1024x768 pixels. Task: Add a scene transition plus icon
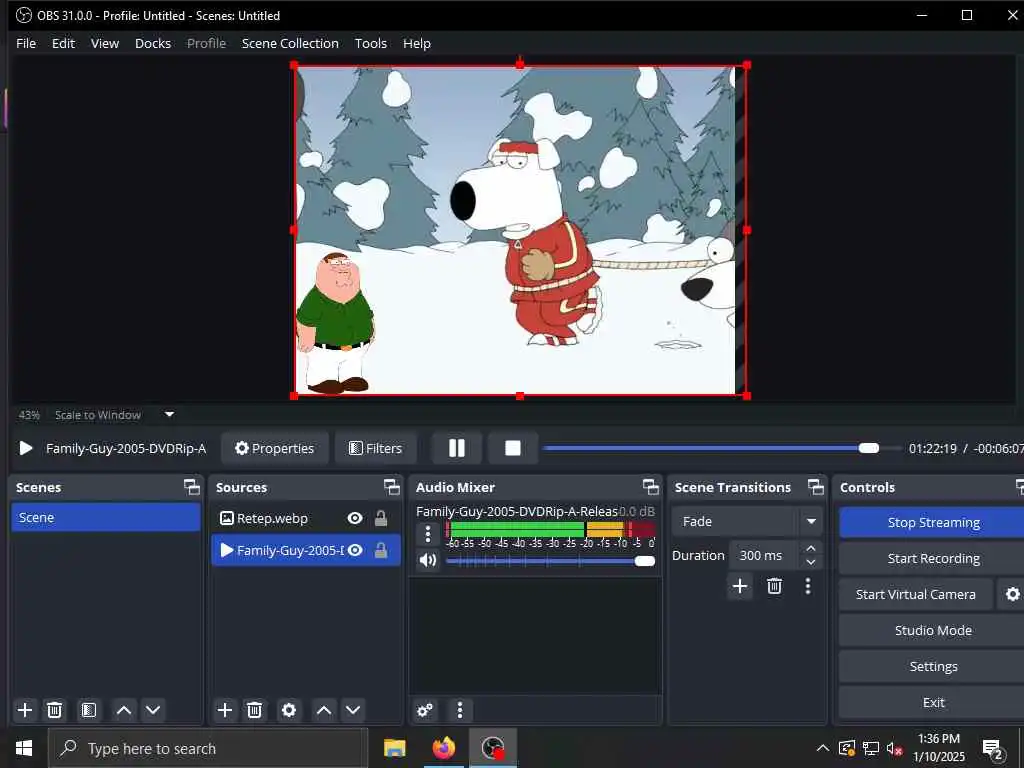click(x=740, y=586)
